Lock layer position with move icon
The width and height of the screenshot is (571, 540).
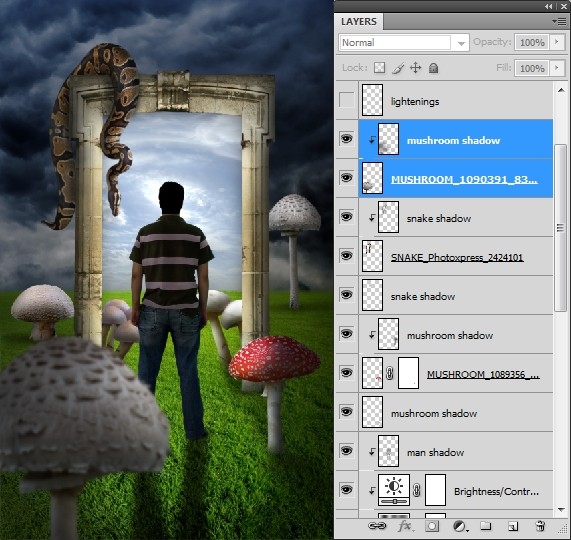416,68
